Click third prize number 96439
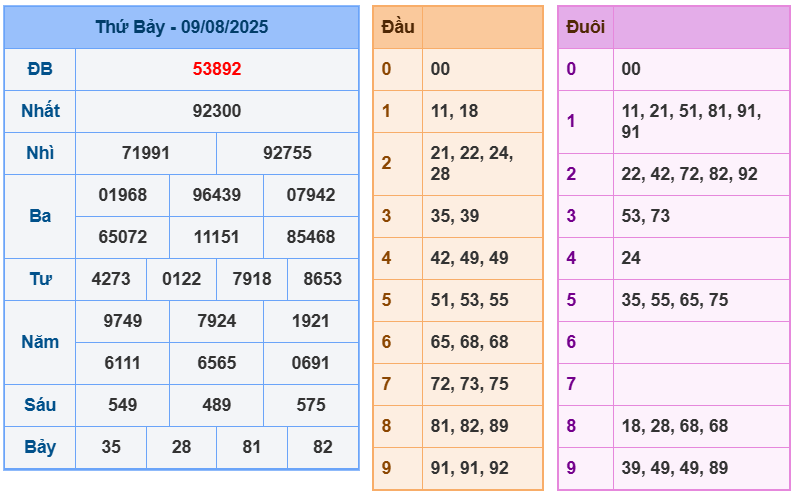The width and height of the screenshot is (792, 494). click(217, 195)
